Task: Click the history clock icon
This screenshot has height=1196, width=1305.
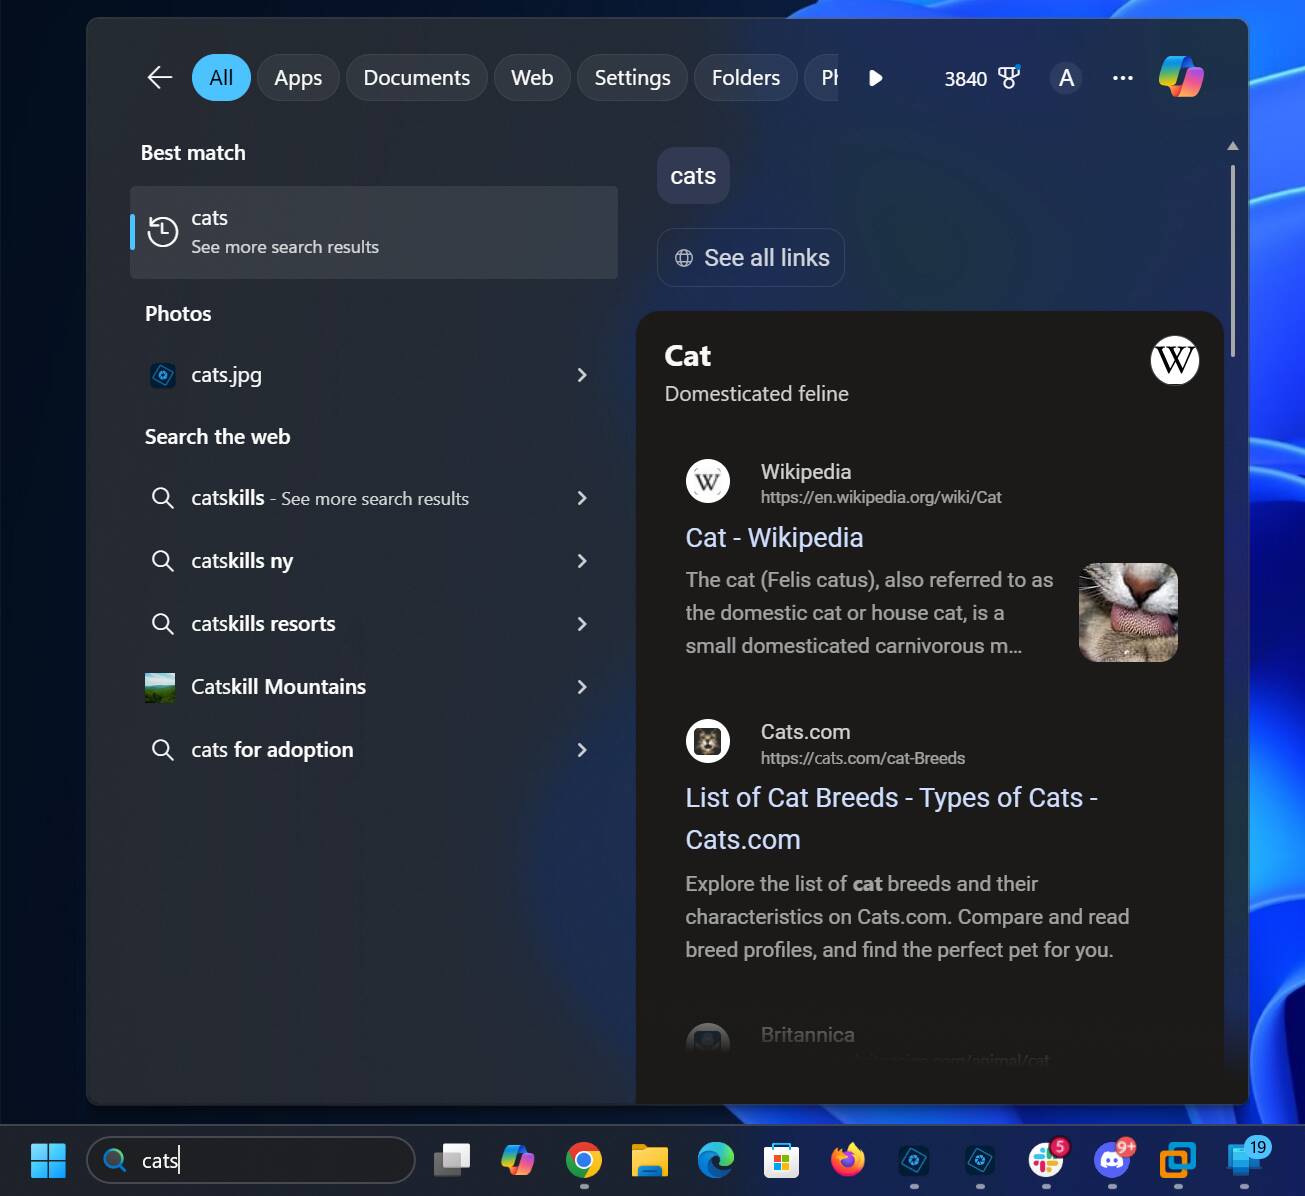Action: click(163, 231)
